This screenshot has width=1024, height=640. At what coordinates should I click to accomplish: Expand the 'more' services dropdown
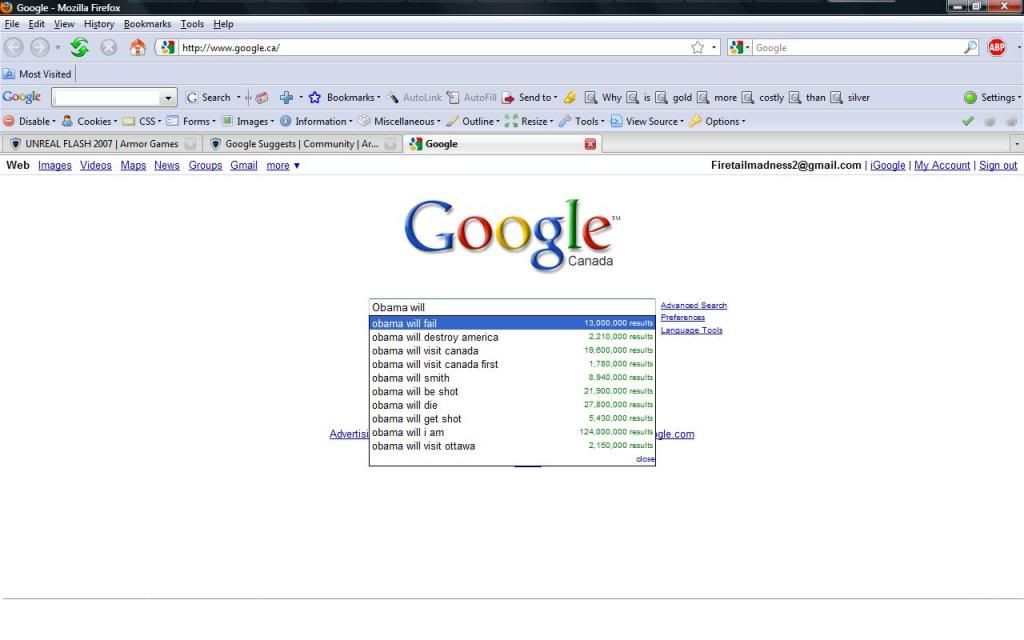283,165
